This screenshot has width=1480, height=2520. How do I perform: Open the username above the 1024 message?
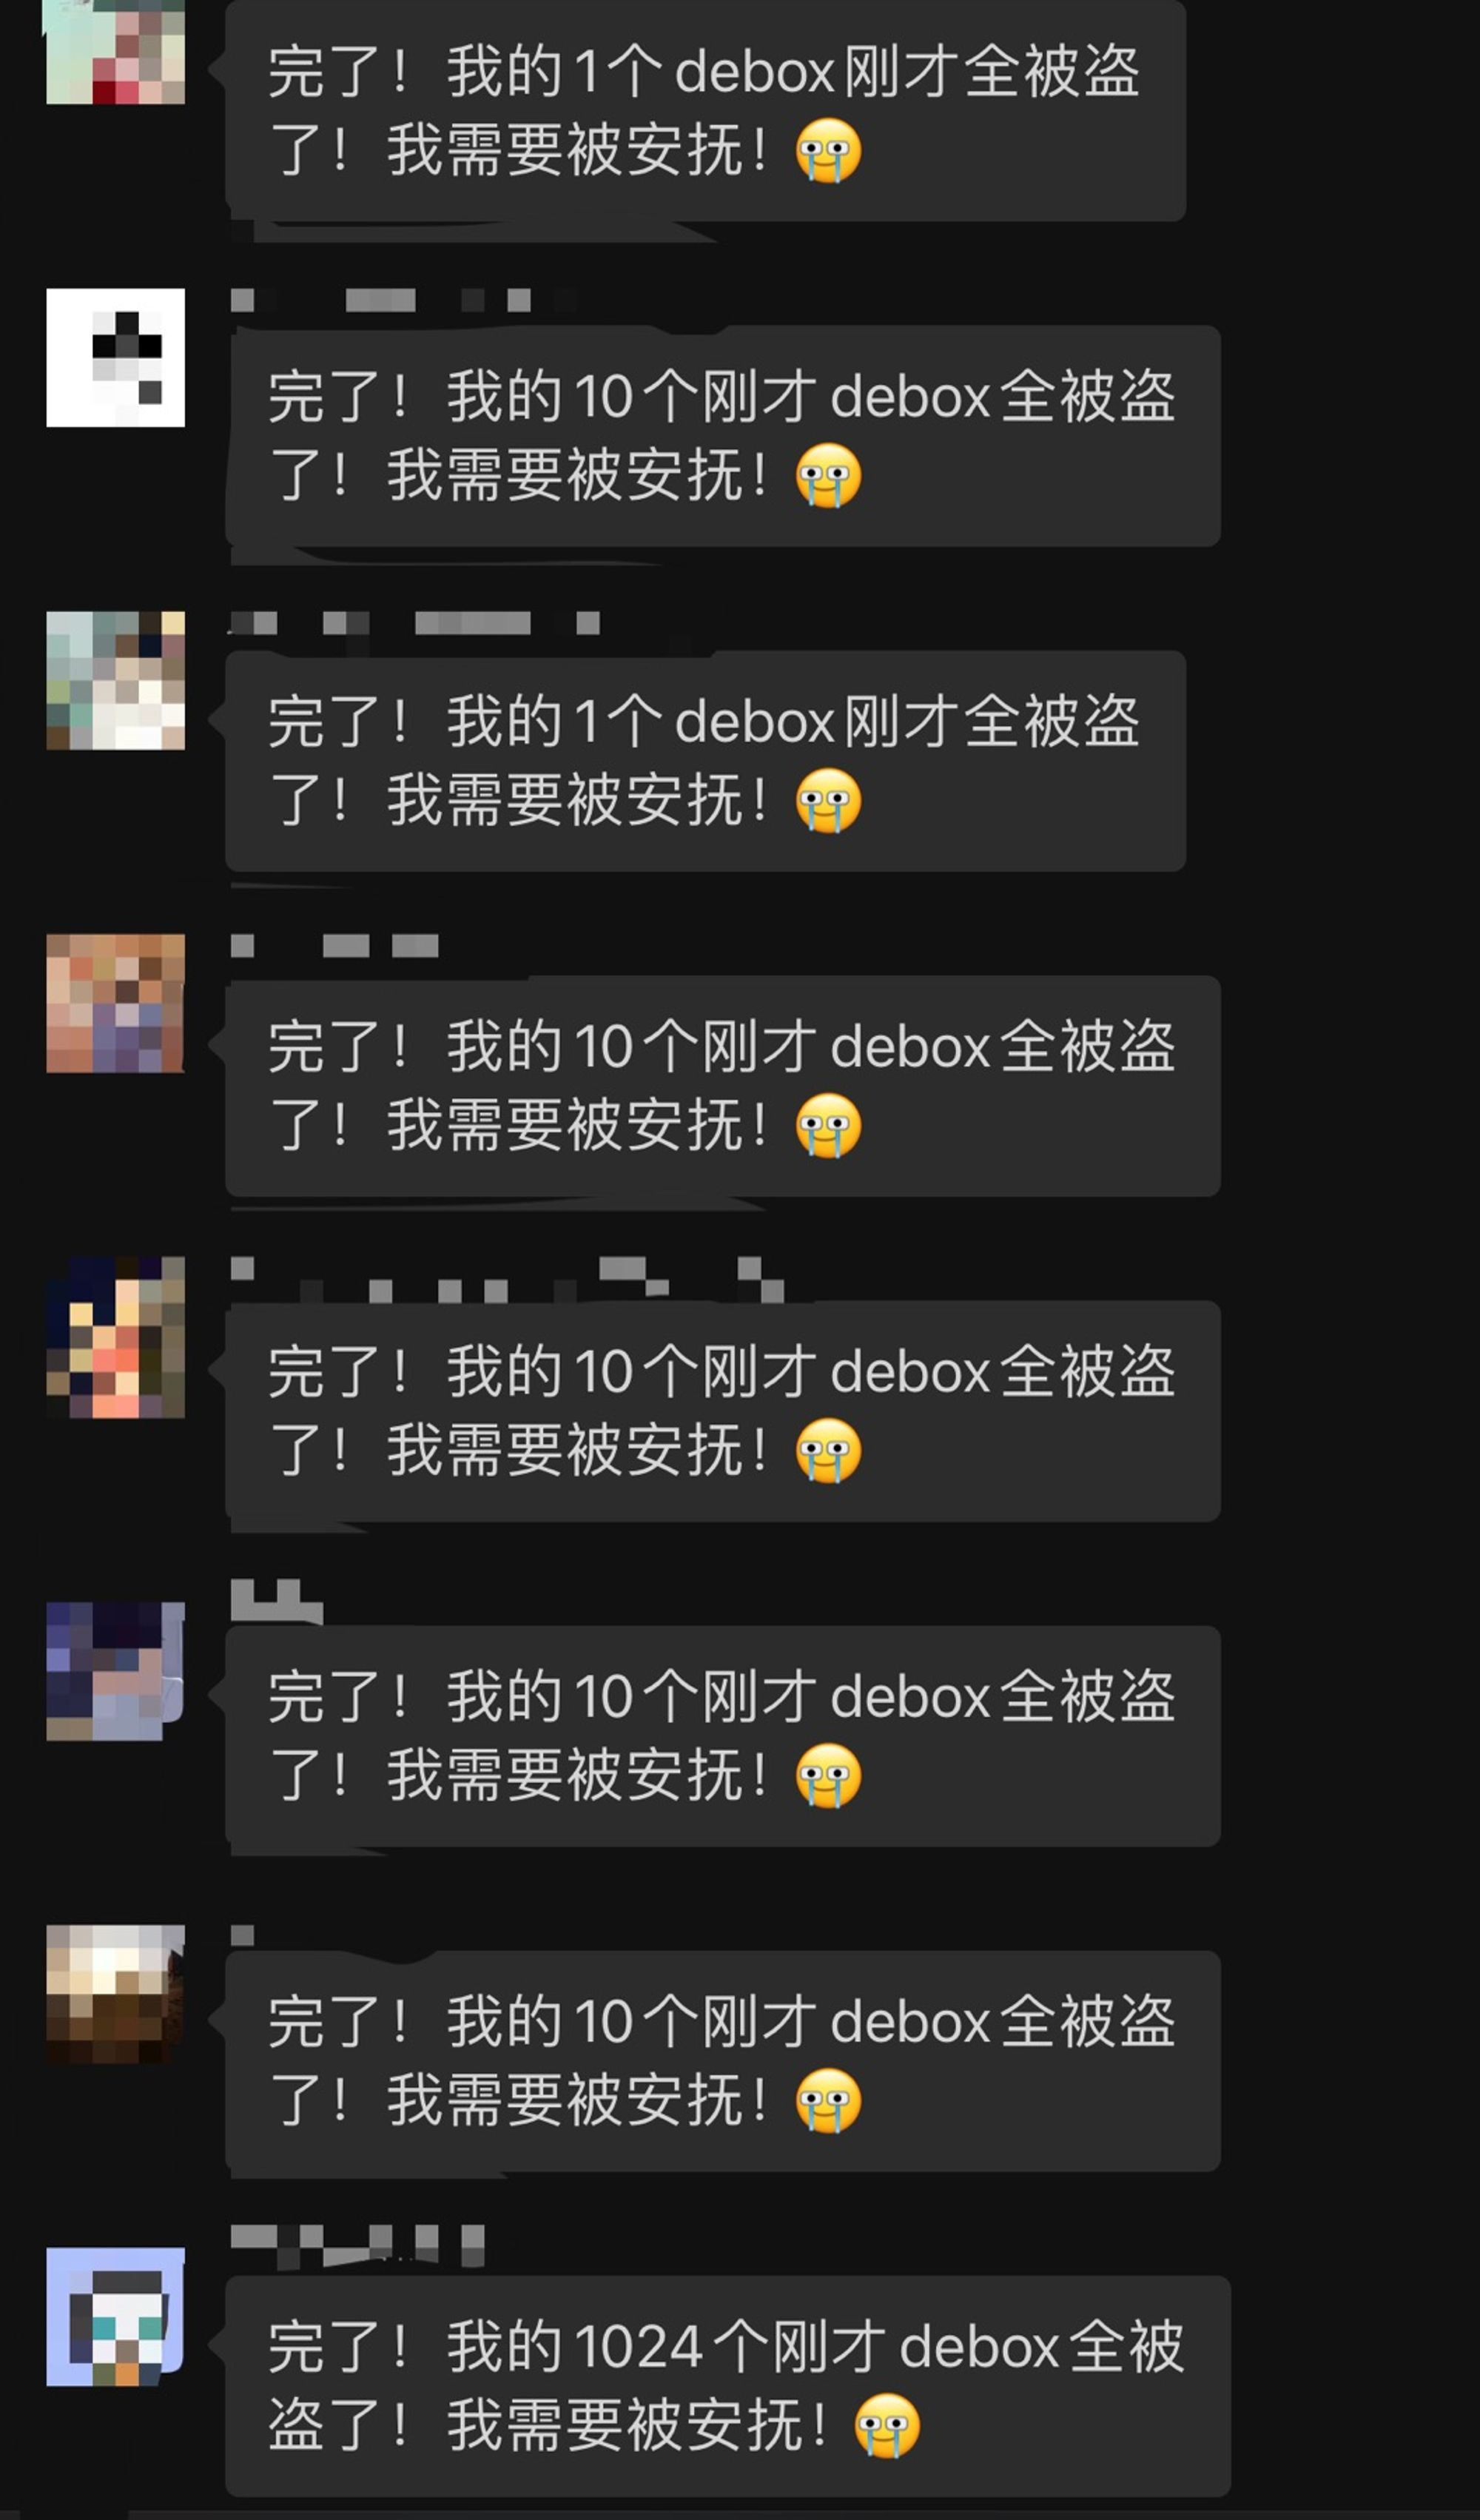coord(358,2246)
